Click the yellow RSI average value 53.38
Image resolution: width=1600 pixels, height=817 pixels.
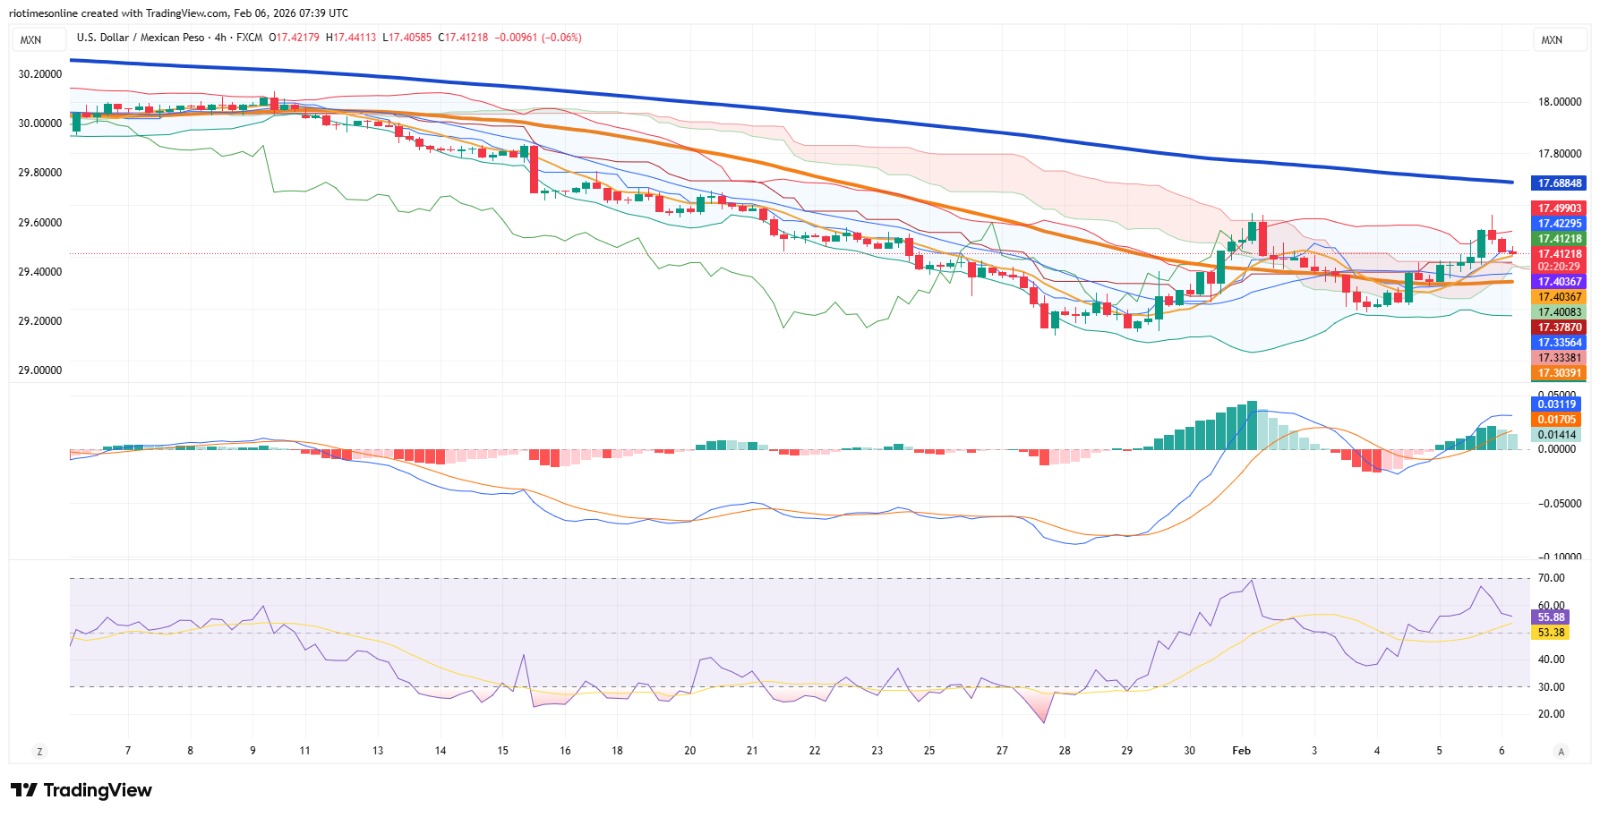[x=1551, y=632]
